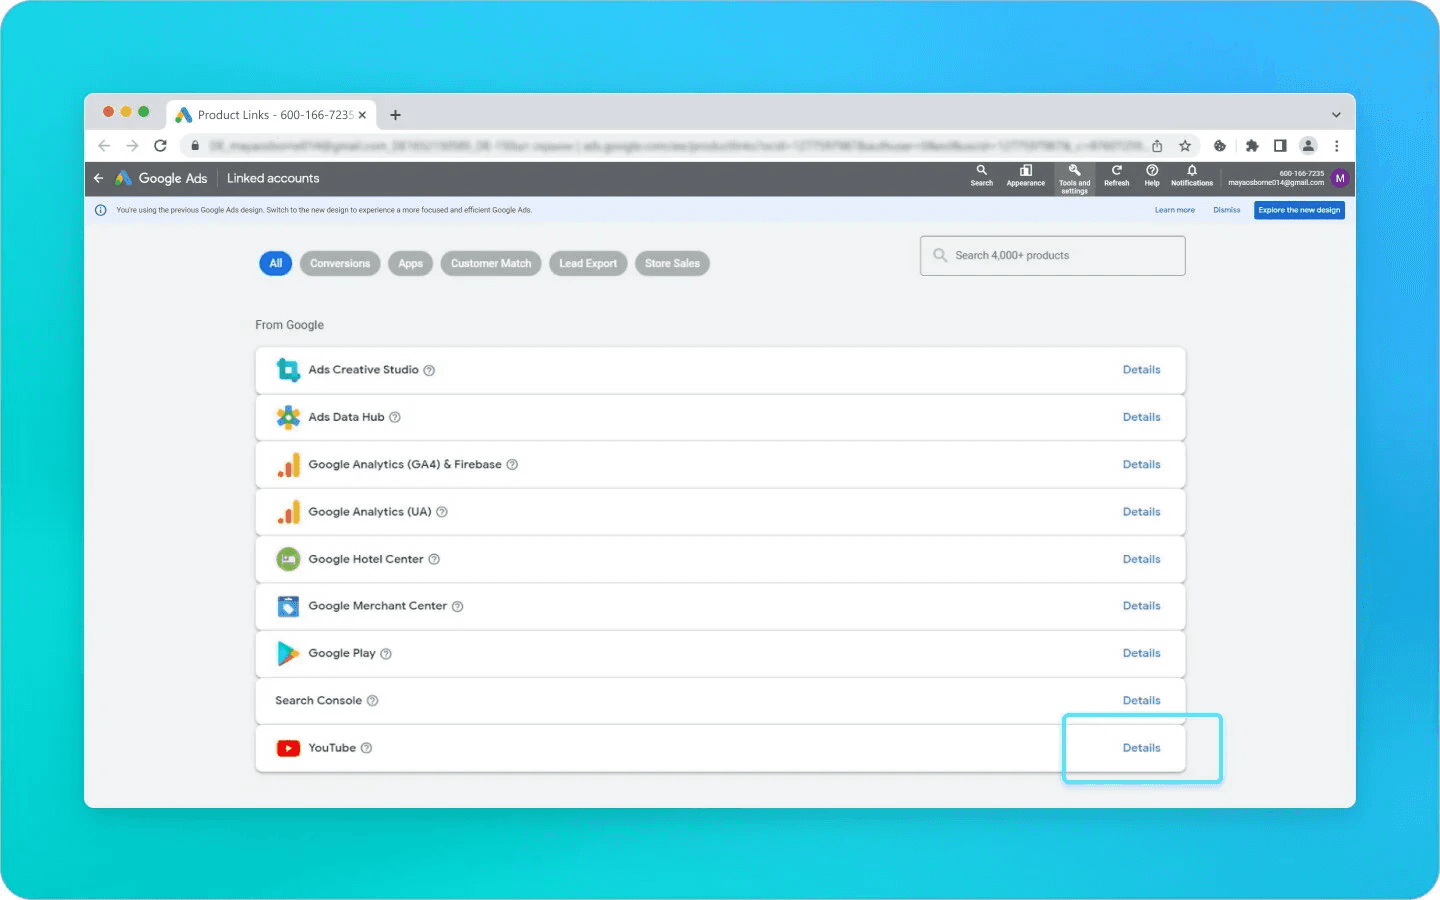
Task: Reload the page with browser refresh button
Action: coord(160,146)
